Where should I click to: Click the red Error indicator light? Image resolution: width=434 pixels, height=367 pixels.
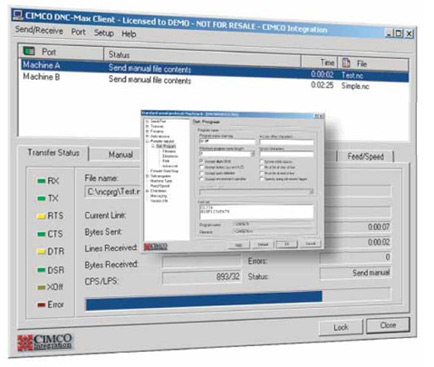coord(41,305)
